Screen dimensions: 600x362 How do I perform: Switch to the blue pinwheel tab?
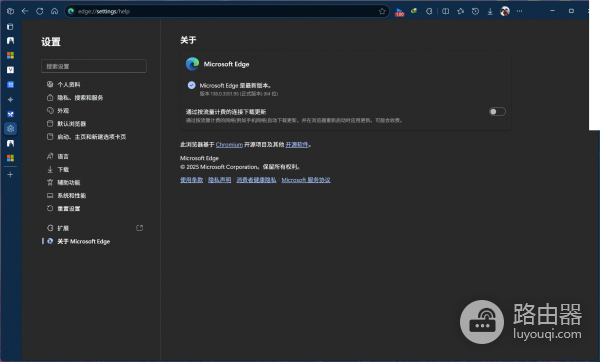point(10,114)
